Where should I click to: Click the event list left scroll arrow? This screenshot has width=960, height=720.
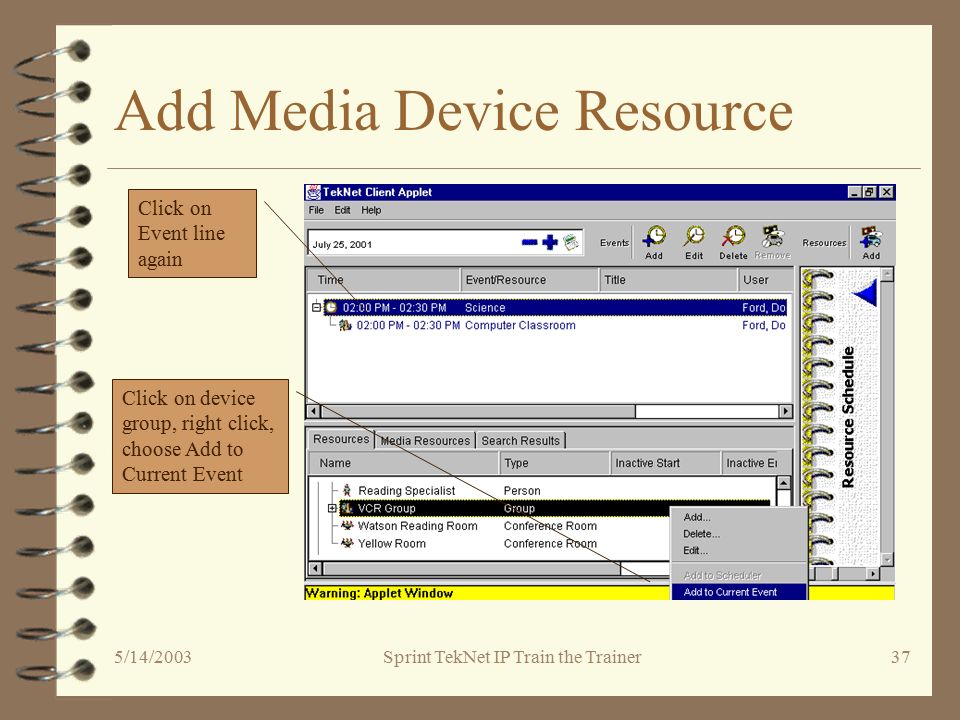point(313,411)
